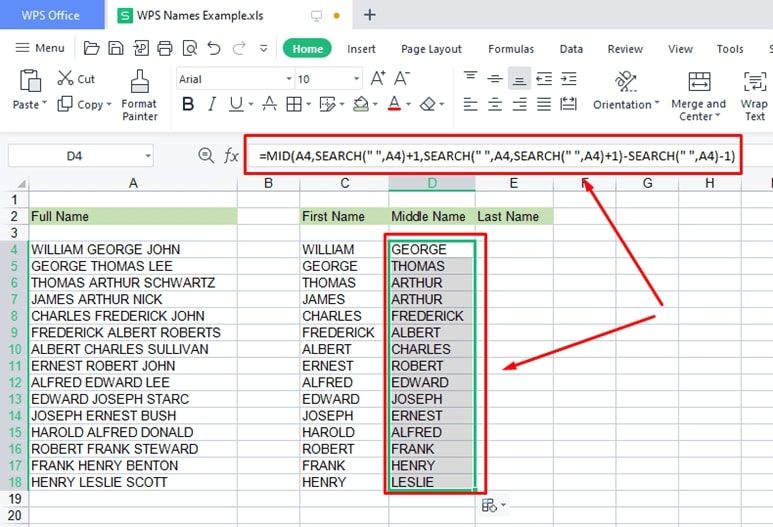The image size is (773, 527).
Task: Open the View tab
Action: (x=680, y=49)
